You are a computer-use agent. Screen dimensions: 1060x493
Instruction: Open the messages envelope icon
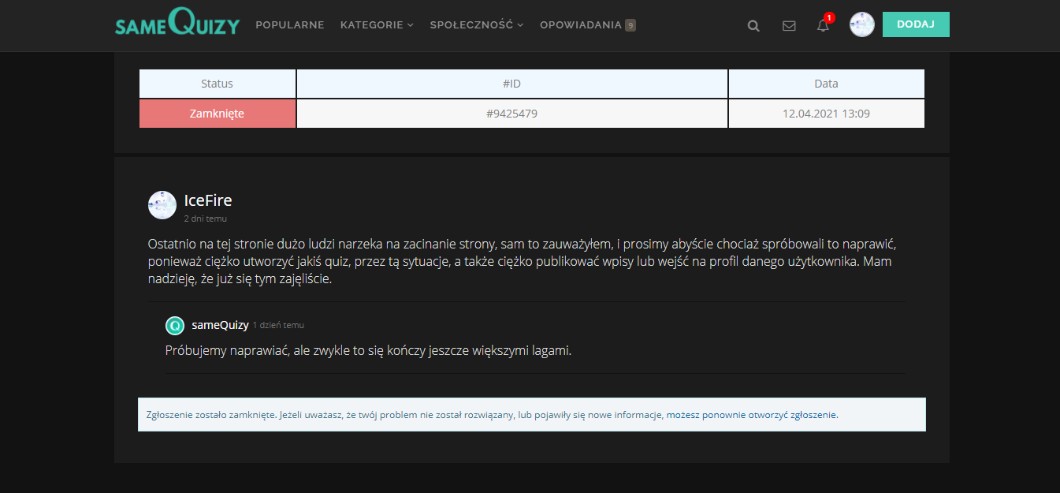[x=789, y=26]
